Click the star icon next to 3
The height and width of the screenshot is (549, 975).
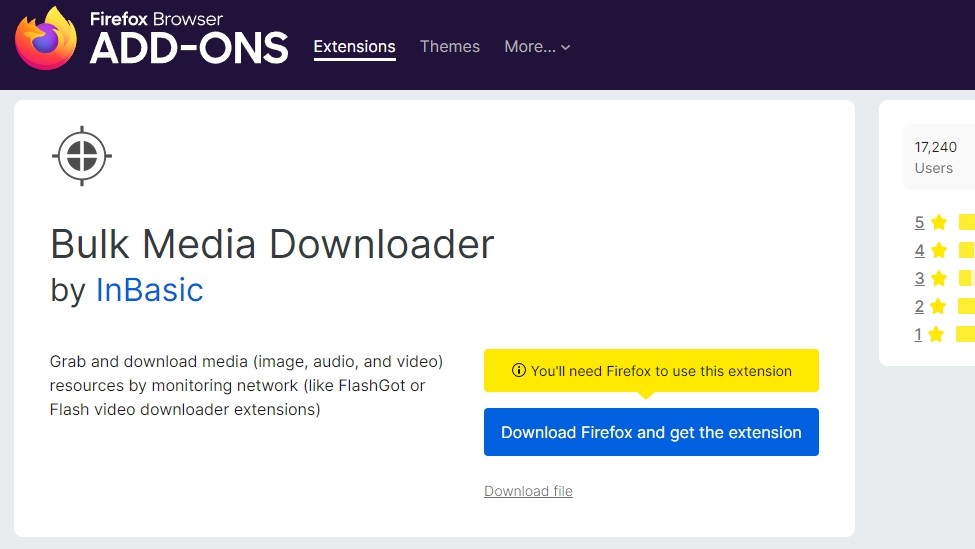tap(939, 278)
